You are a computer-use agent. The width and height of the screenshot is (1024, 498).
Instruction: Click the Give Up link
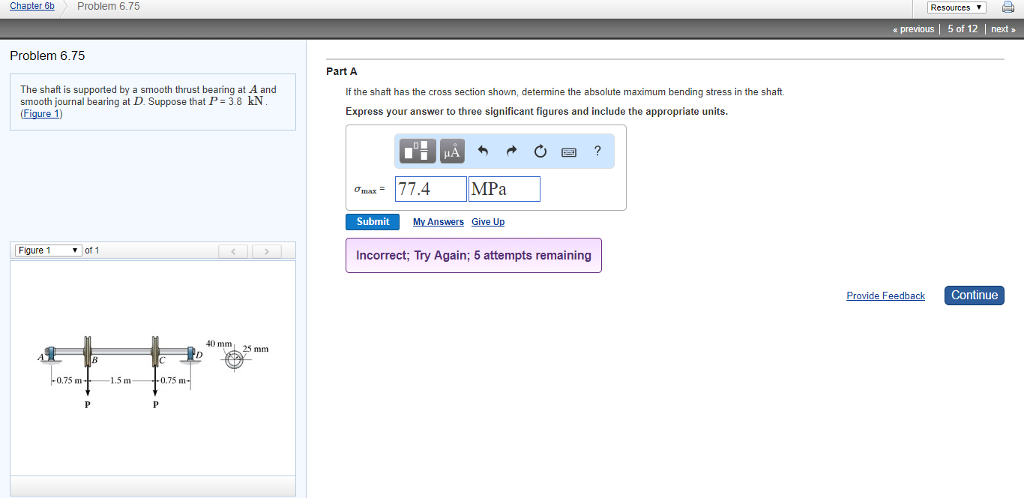[488, 223]
